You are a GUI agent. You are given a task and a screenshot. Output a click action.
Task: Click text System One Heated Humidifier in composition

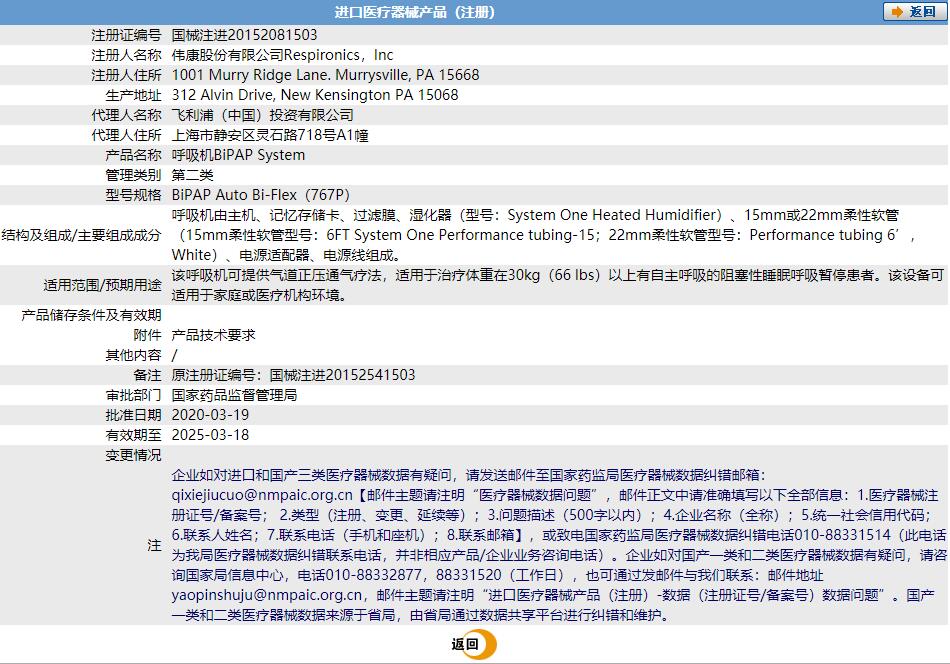pyautogui.click(x=612, y=215)
